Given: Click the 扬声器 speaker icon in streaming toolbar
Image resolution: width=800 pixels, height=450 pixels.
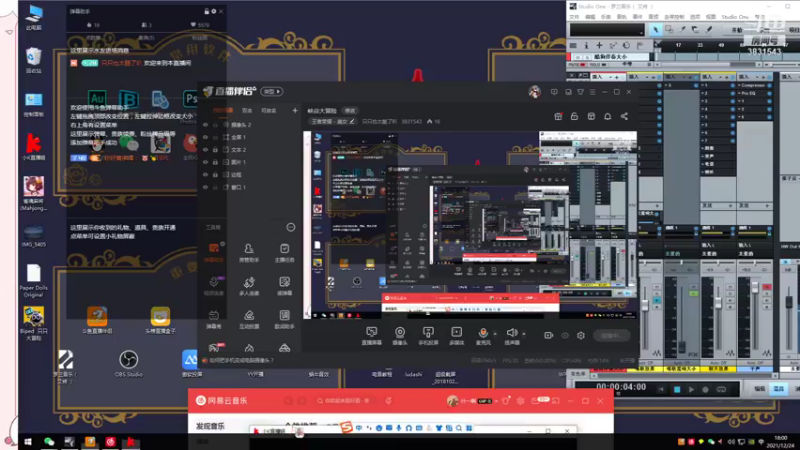Looking at the screenshot, I should tap(512, 333).
